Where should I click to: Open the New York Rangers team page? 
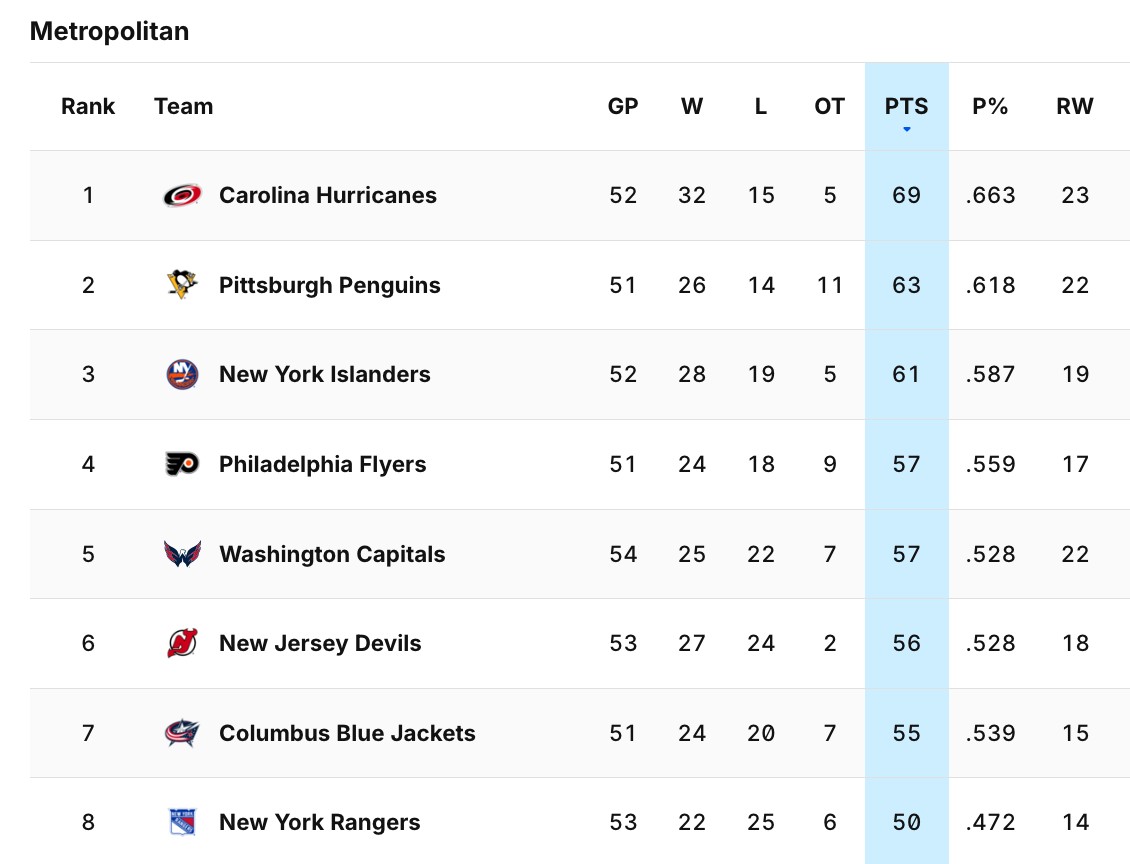pyautogui.click(x=318, y=821)
